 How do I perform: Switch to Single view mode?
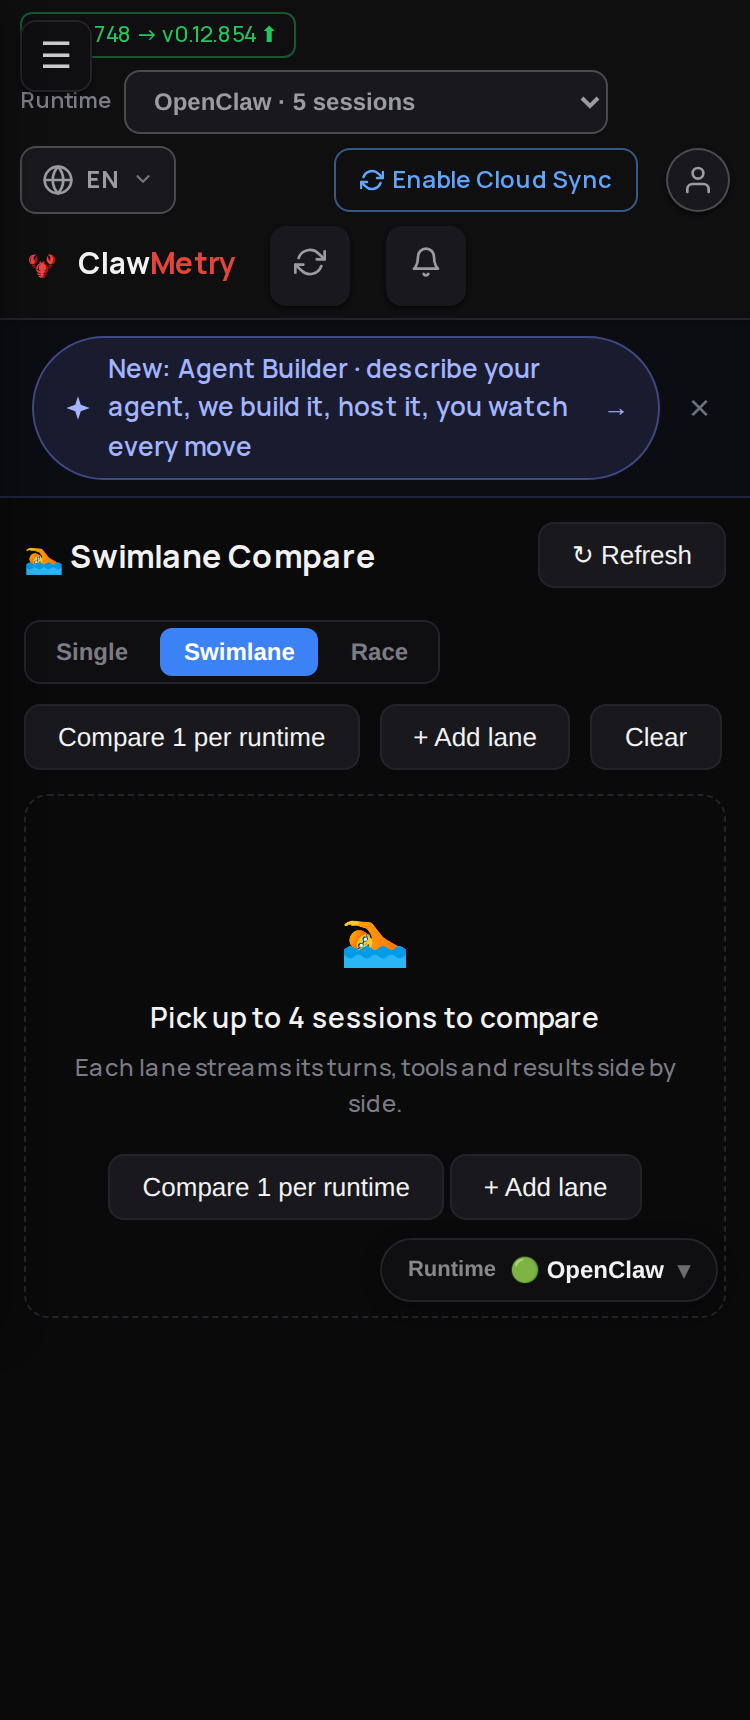click(x=92, y=652)
